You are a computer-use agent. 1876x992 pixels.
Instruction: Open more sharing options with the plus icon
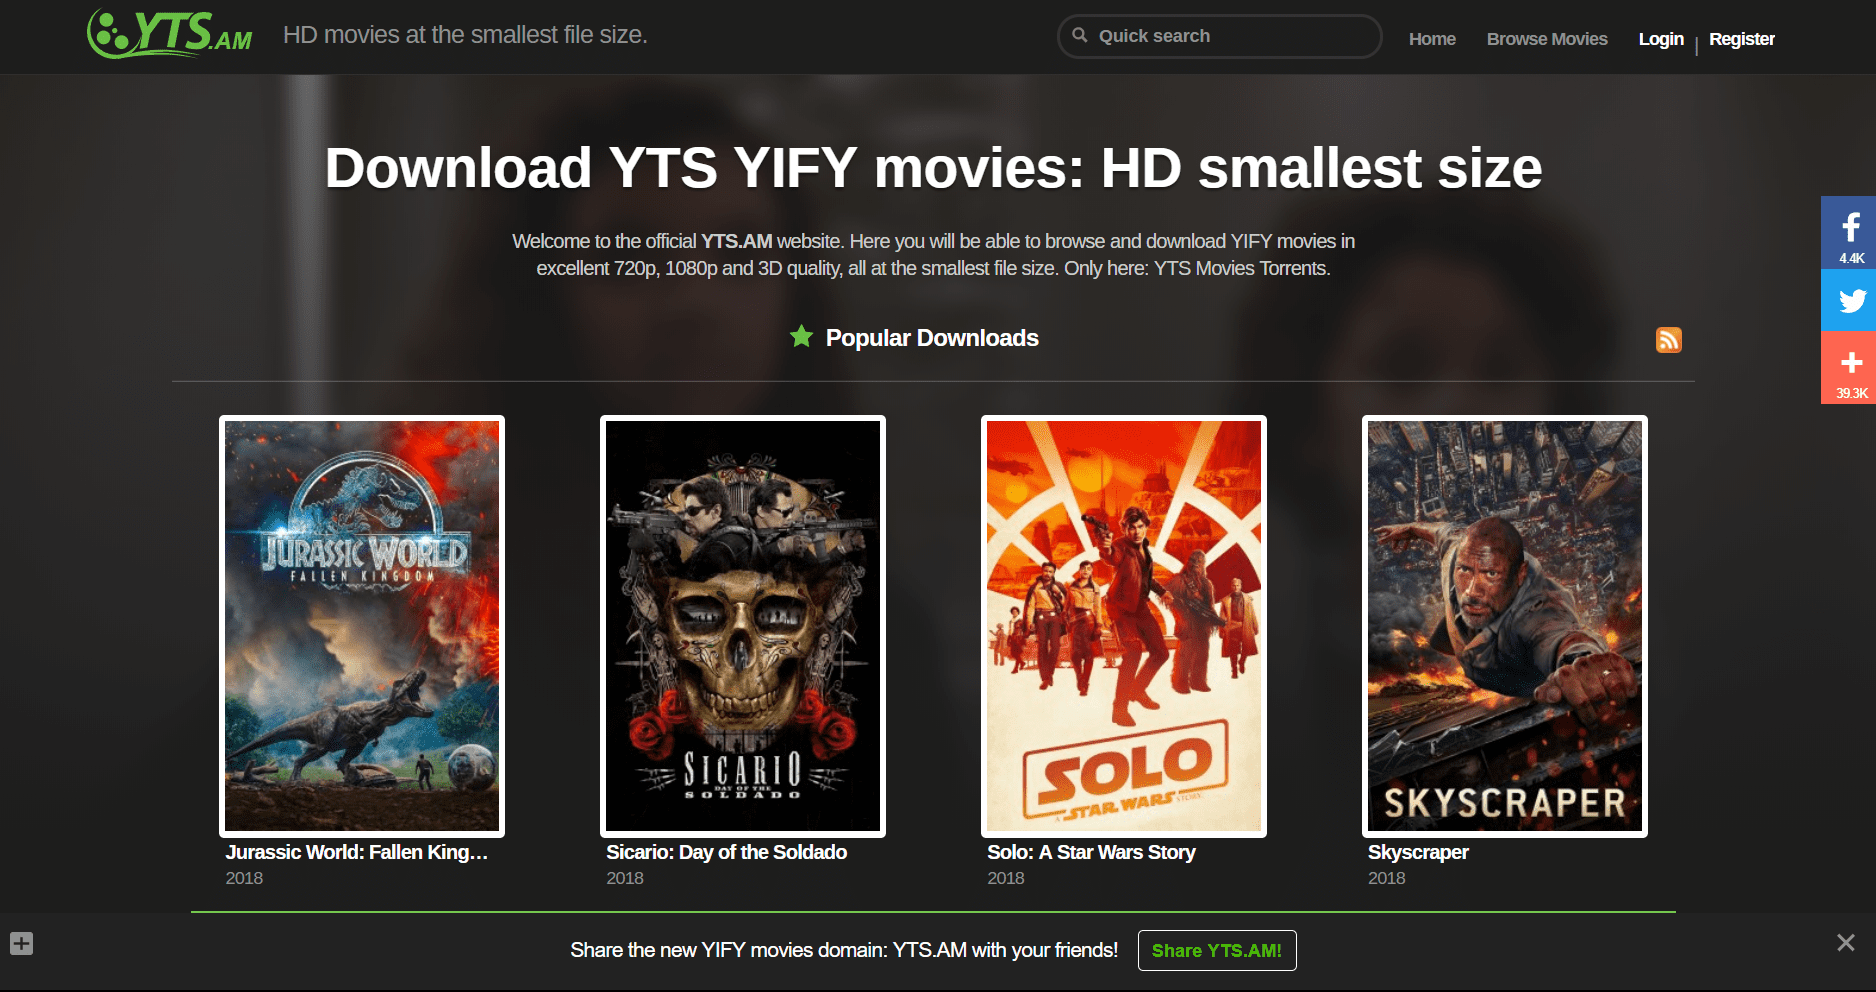tap(1850, 363)
